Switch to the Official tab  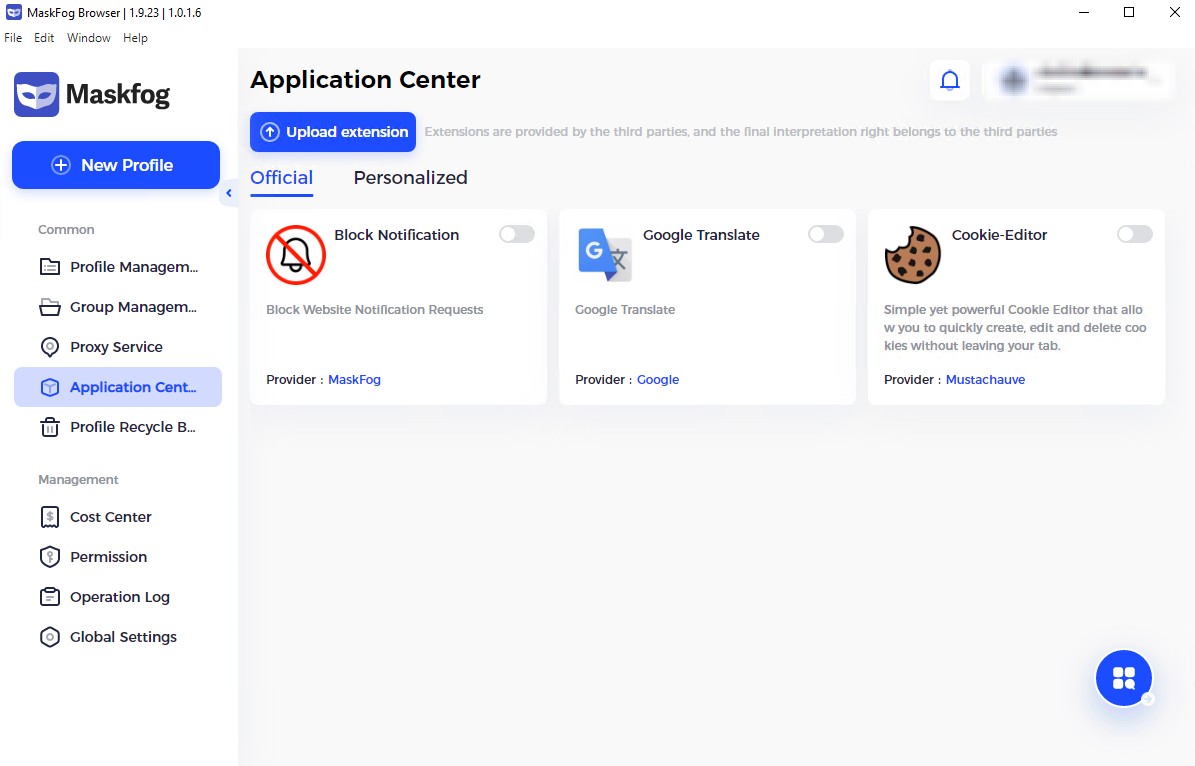click(x=282, y=178)
